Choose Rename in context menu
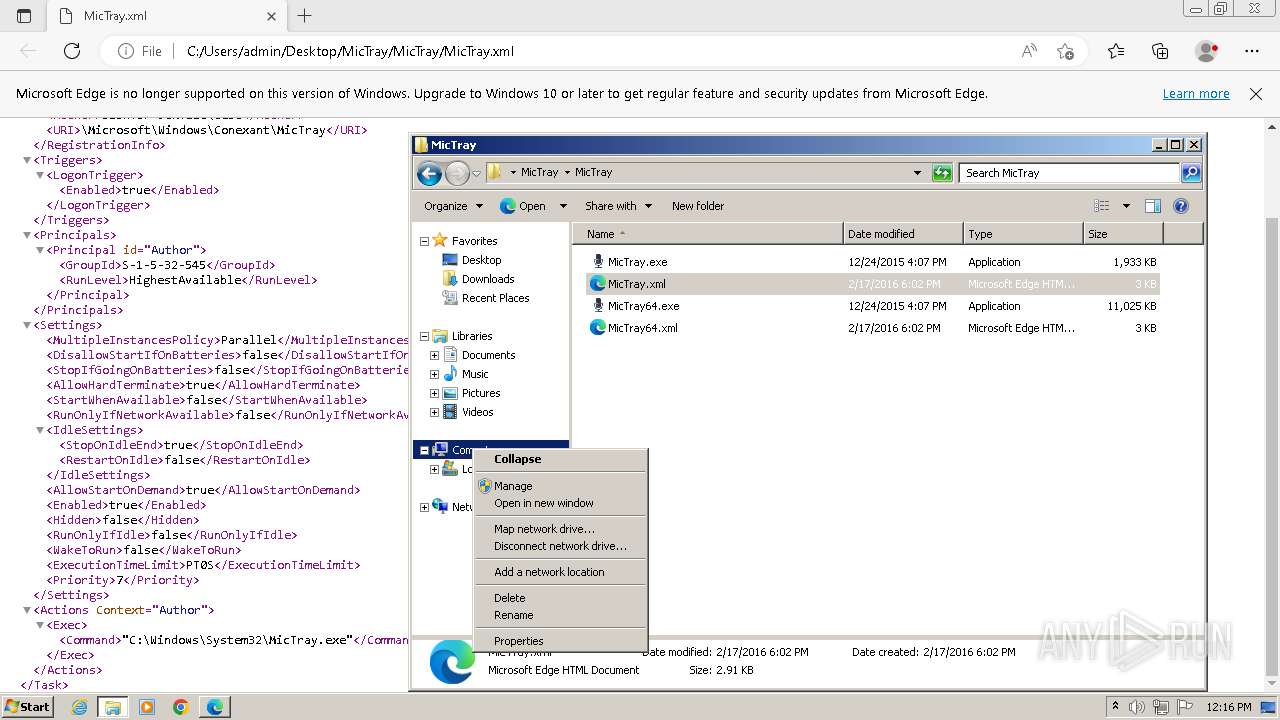Viewport: 1280px width, 720px height. [x=560, y=615]
